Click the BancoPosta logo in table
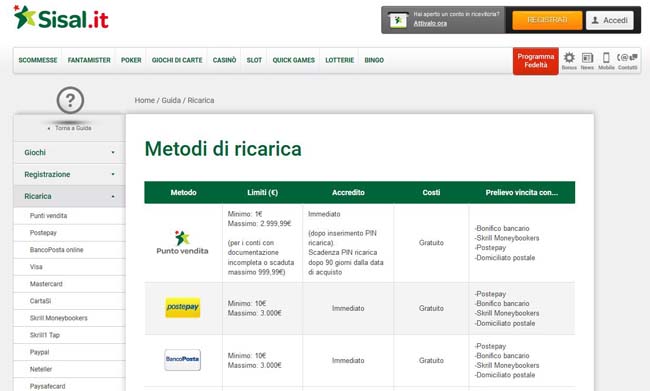This screenshot has width=650, height=391. pos(182,359)
